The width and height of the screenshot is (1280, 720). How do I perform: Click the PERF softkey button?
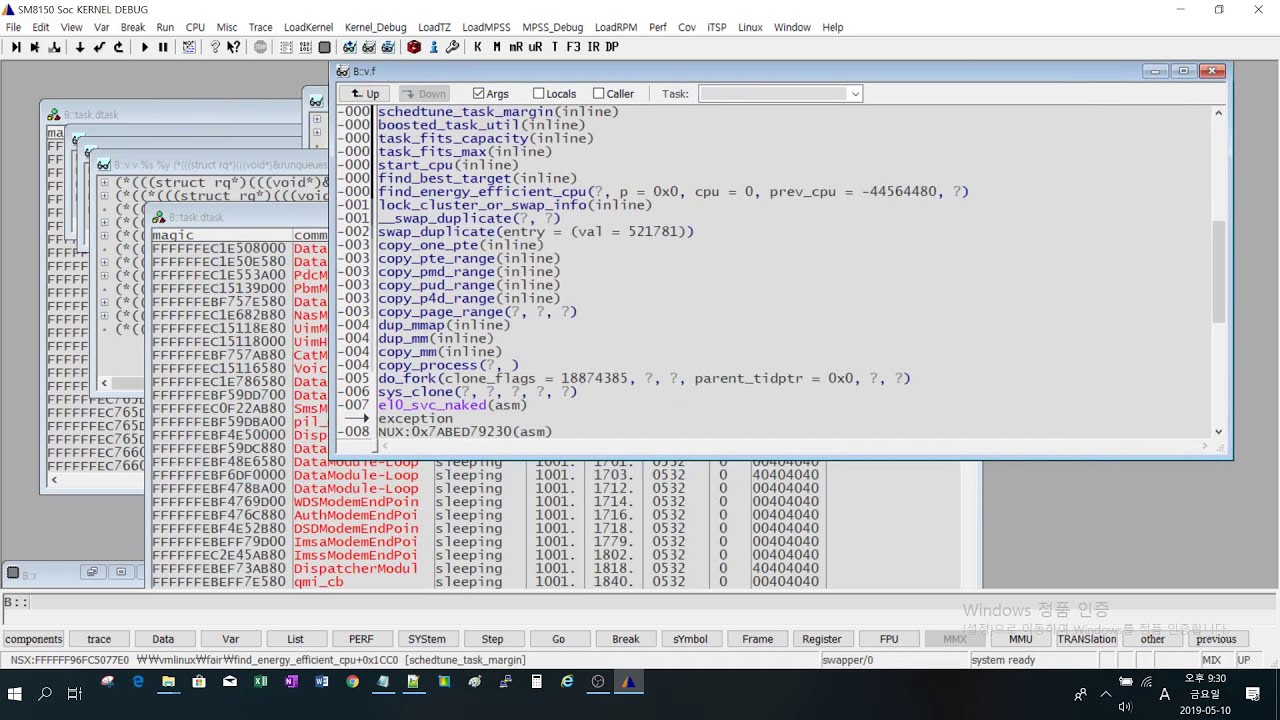[x=361, y=639]
